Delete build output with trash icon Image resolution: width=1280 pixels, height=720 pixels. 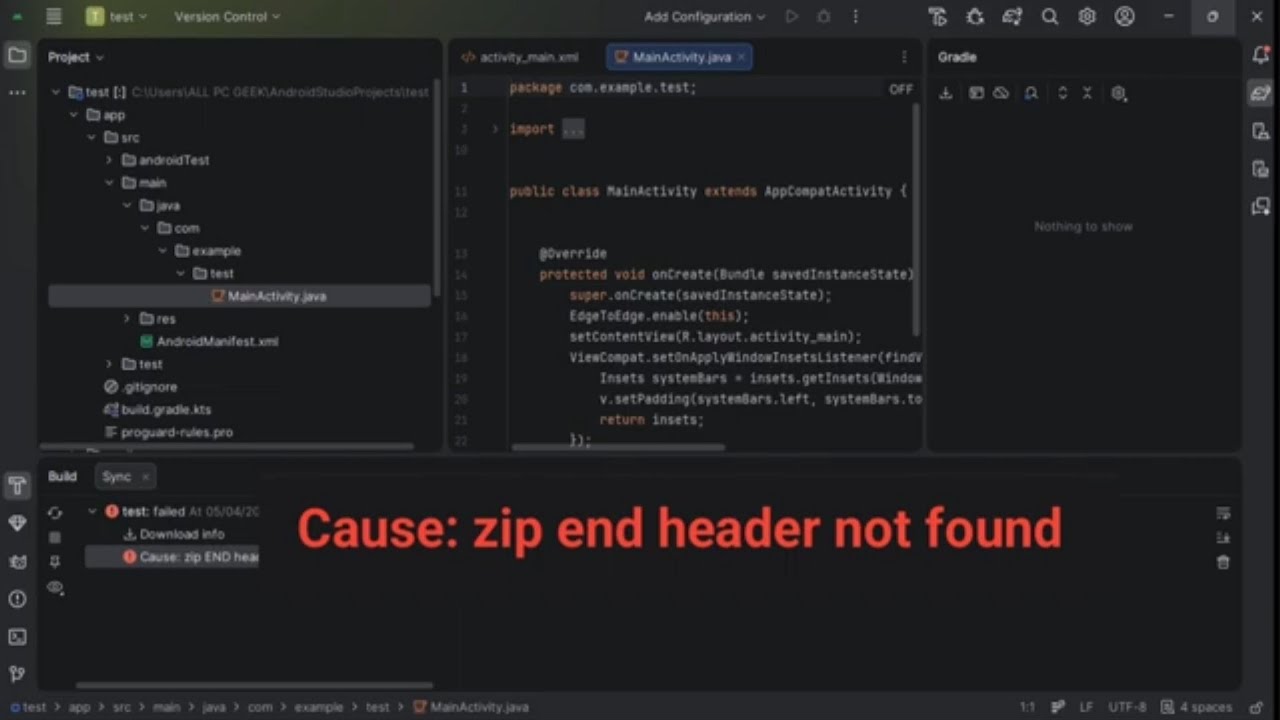pos(1223,563)
